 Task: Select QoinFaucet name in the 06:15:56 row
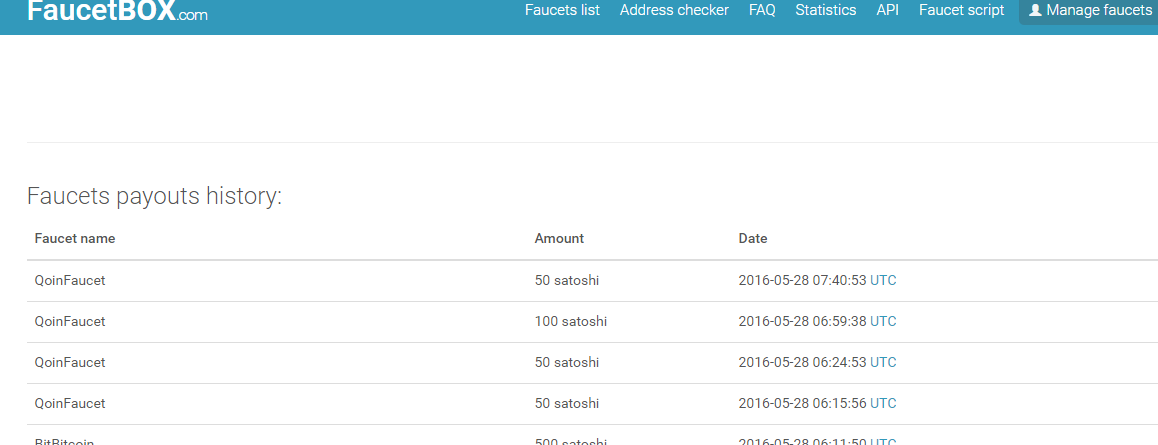(x=70, y=403)
